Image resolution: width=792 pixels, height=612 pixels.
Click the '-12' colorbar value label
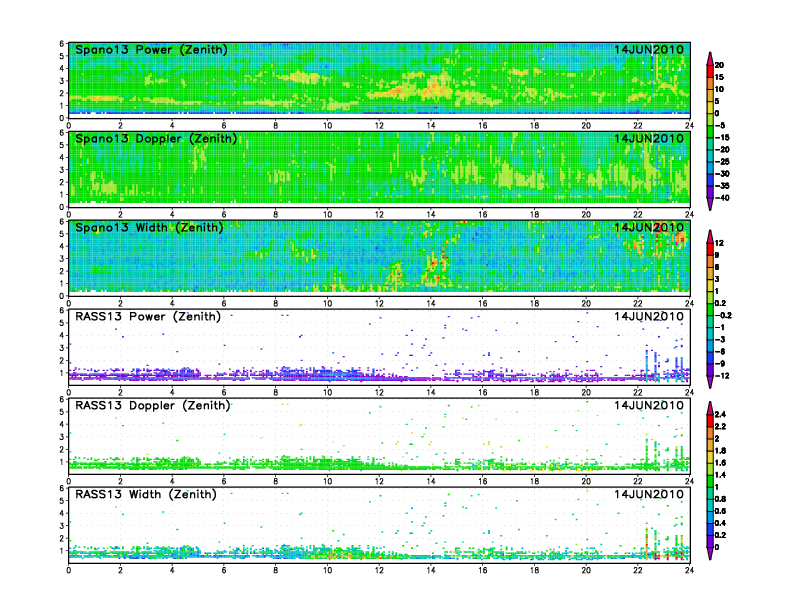722,376
